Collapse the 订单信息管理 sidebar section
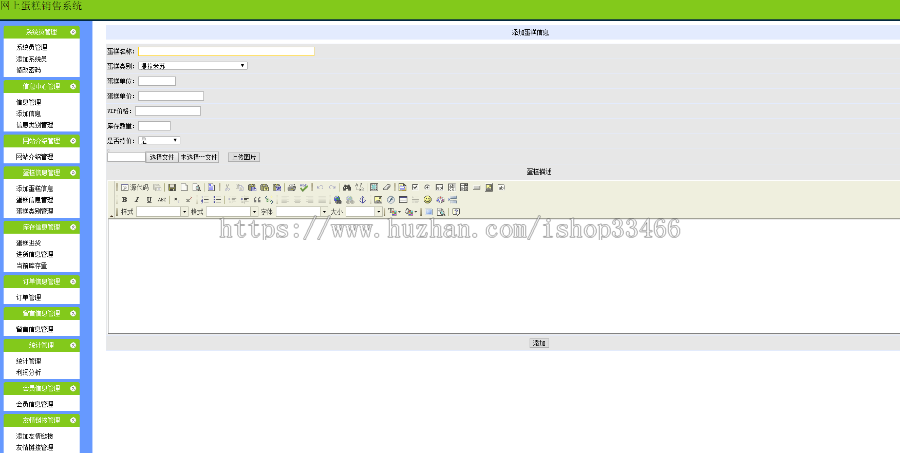The image size is (900, 453). tap(73, 282)
